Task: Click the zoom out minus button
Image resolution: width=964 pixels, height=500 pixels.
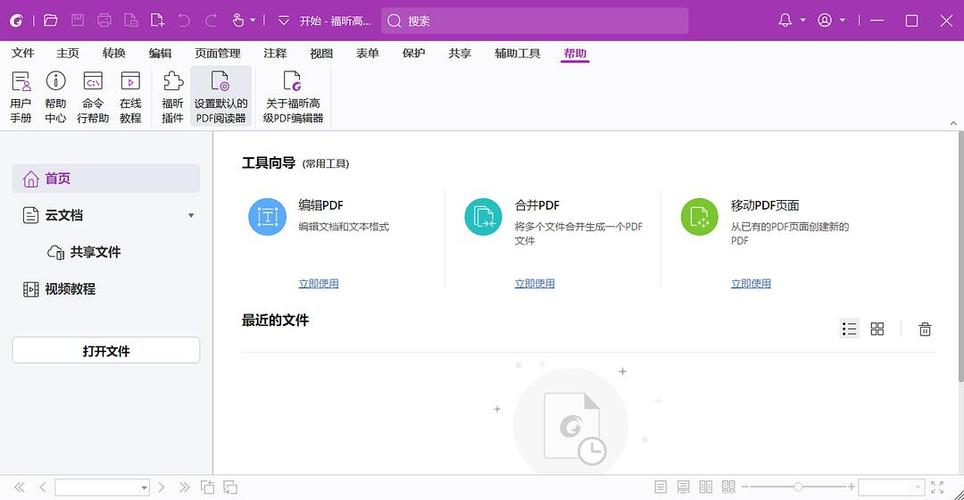Action: coord(745,487)
